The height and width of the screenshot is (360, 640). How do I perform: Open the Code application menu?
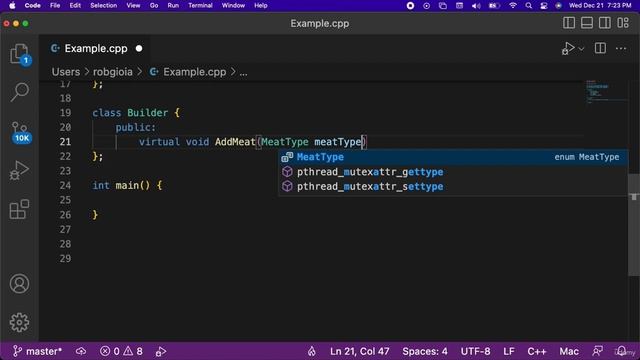point(32,5)
